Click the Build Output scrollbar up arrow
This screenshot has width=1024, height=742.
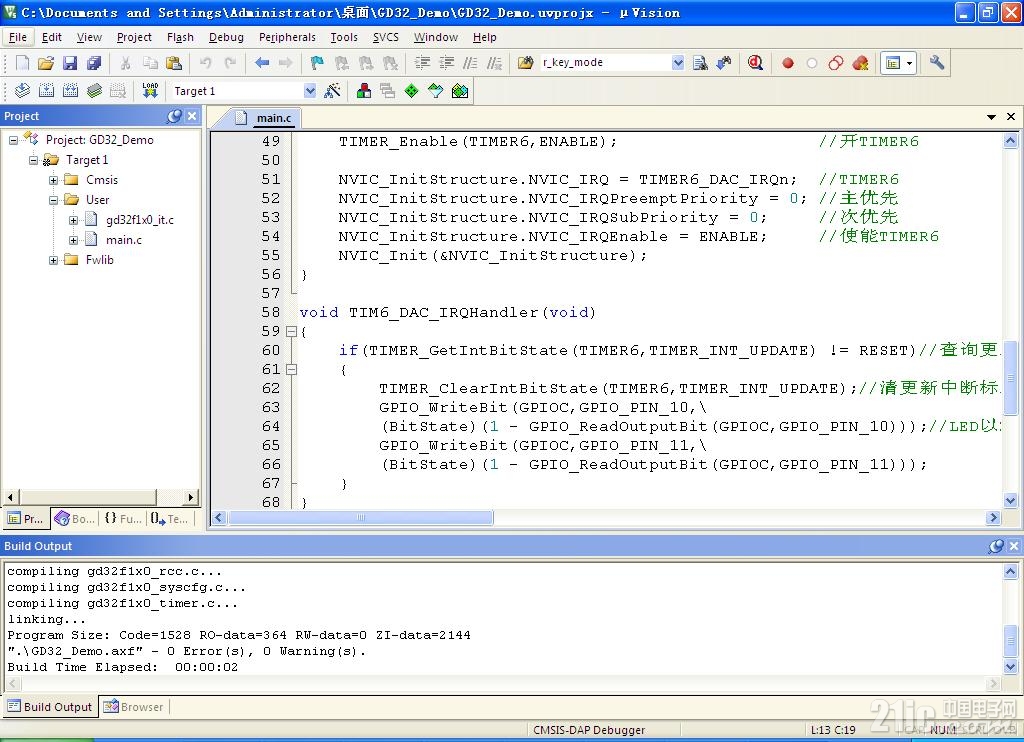1010,572
